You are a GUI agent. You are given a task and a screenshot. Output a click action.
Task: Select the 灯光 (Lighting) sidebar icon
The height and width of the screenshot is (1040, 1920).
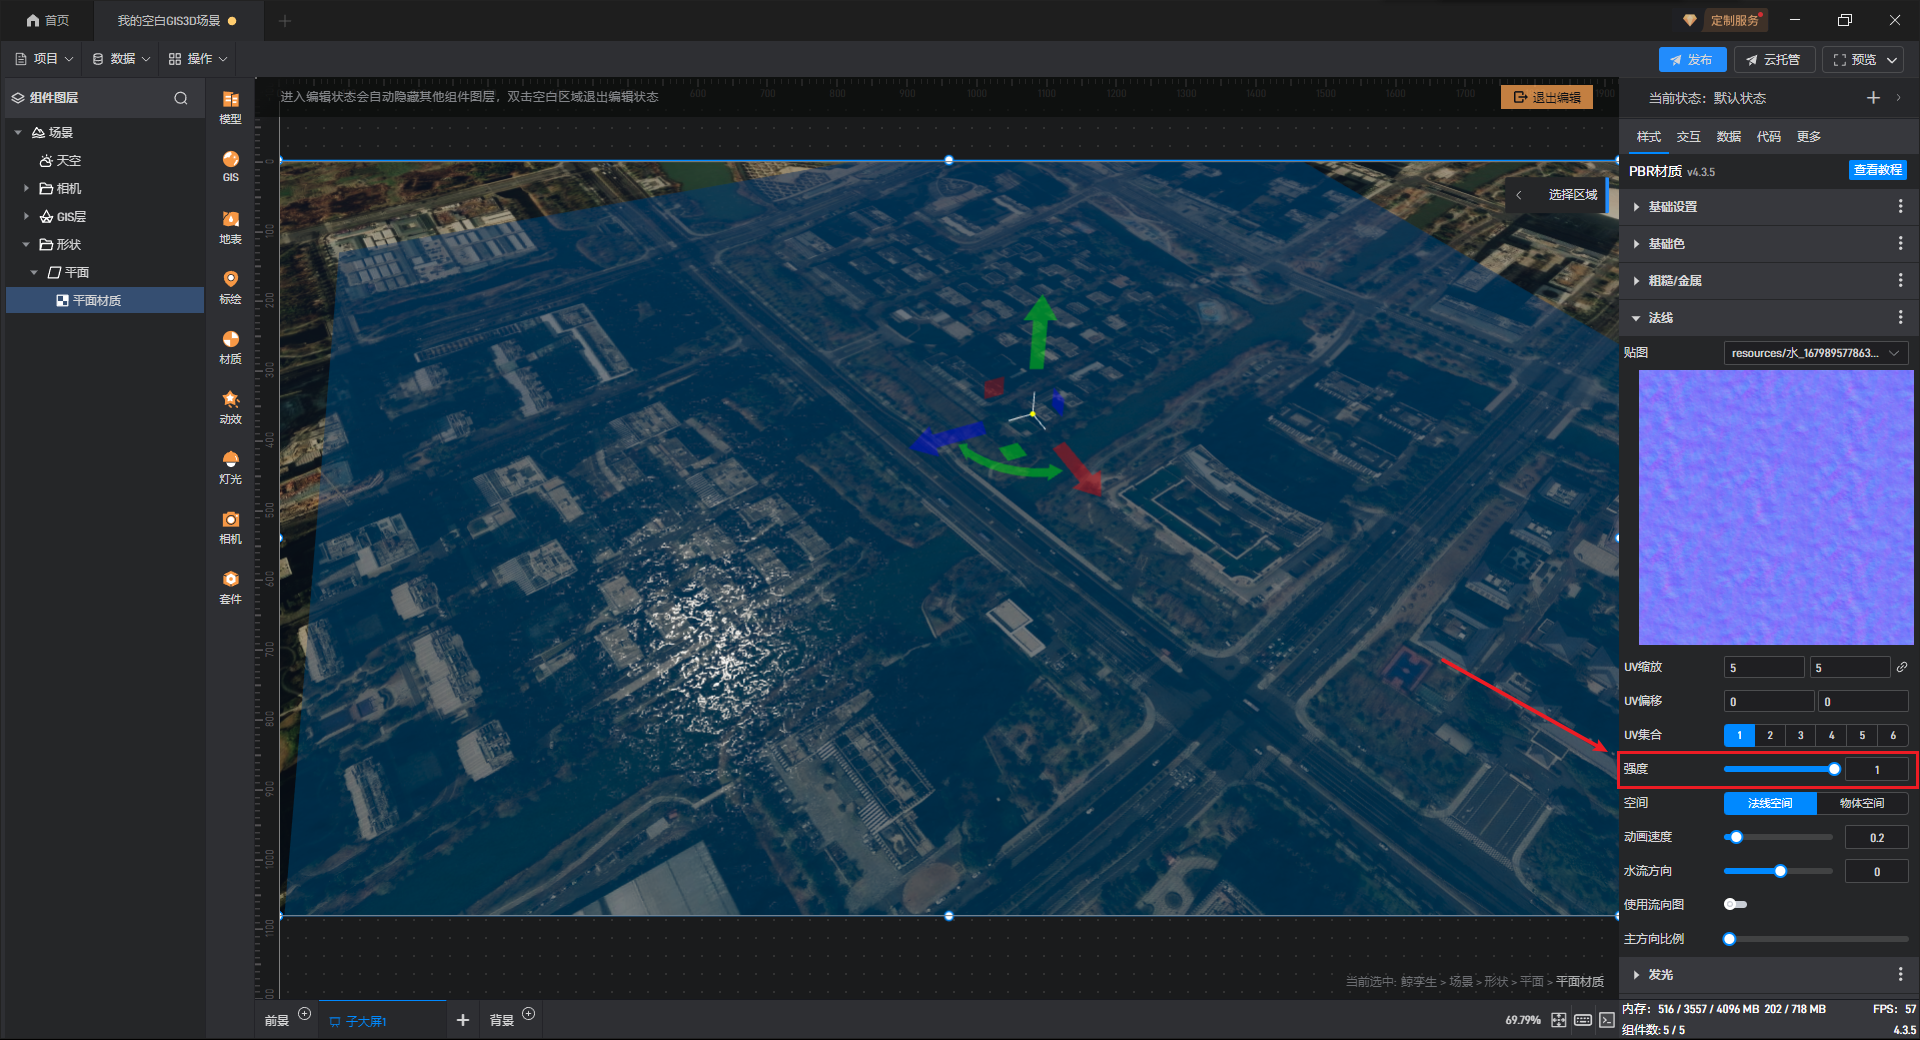230,466
